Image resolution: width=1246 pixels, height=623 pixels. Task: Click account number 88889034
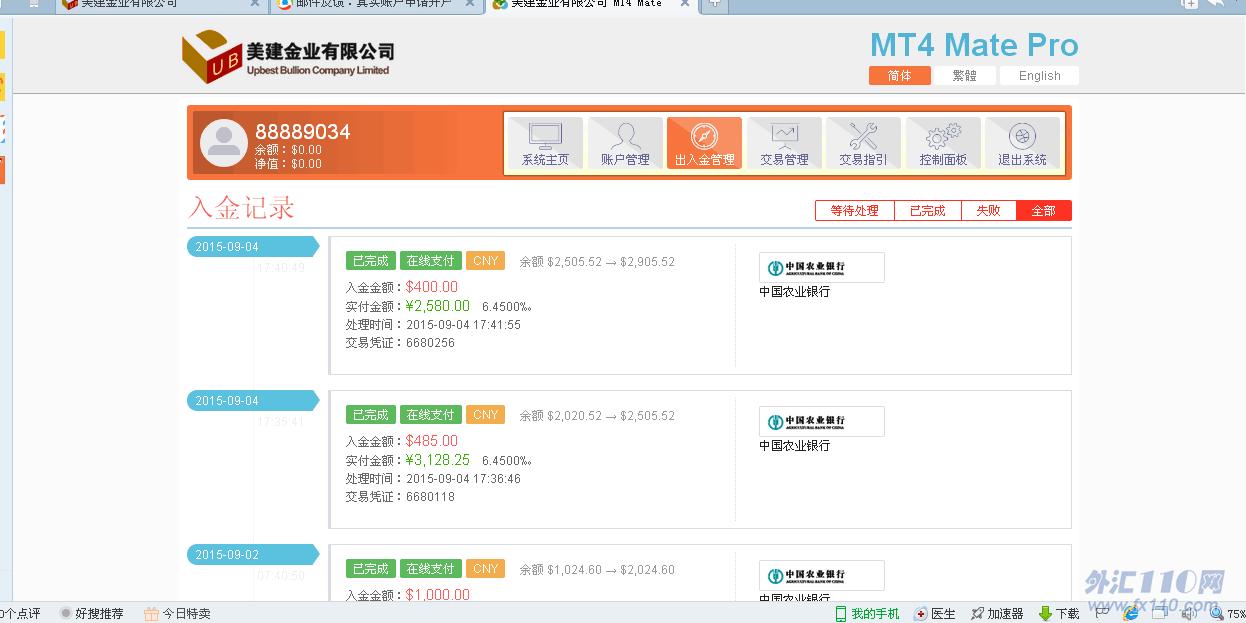click(302, 132)
